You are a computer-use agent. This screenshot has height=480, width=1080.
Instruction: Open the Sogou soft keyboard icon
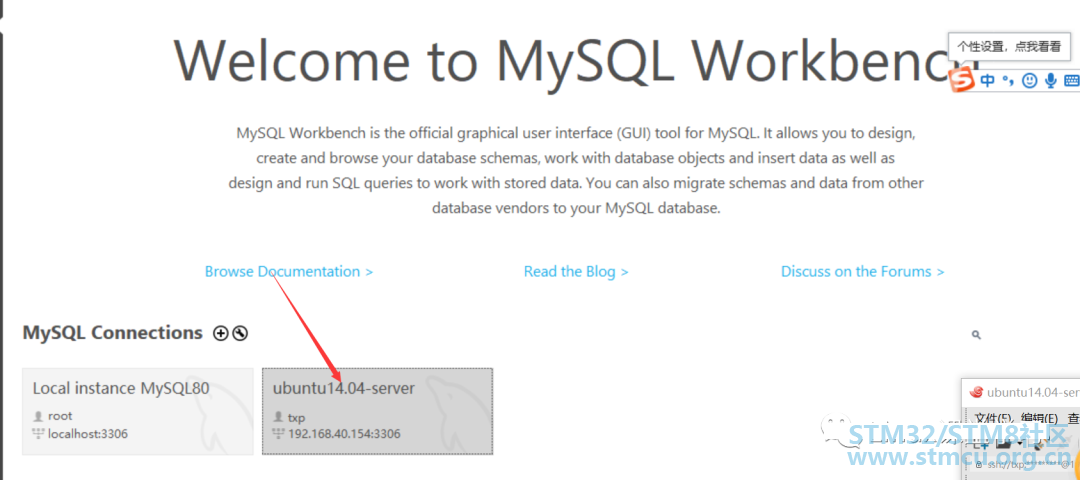pos(1072,81)
